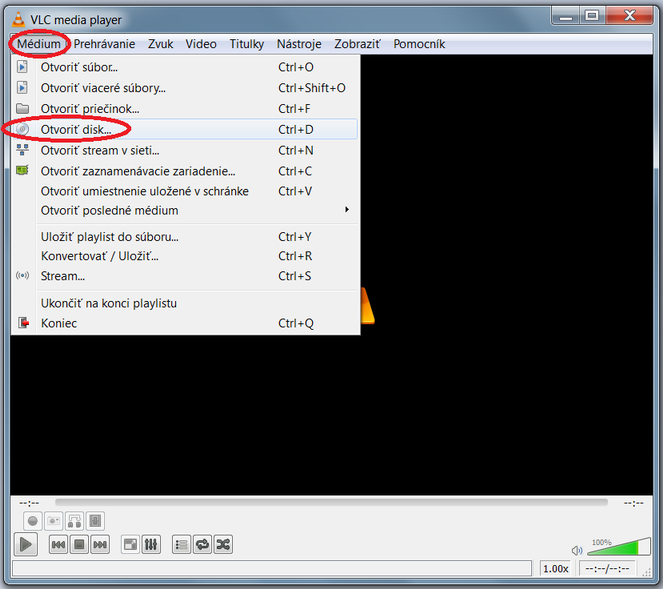This screenshot has height=589, width=663.
Task: Click the frame by frame button
Action: (95, 521)
